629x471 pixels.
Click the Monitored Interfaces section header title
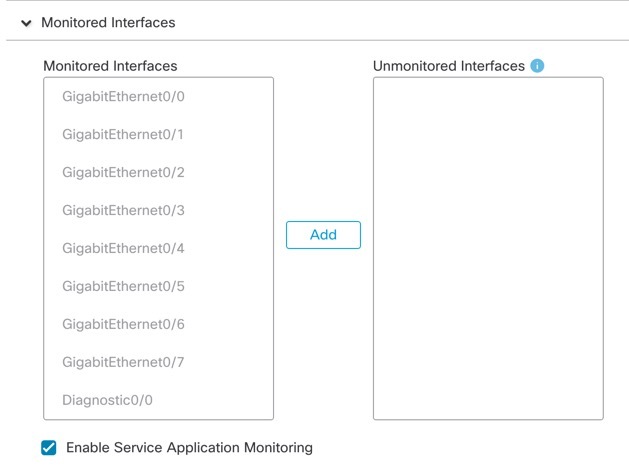point(107,22)
